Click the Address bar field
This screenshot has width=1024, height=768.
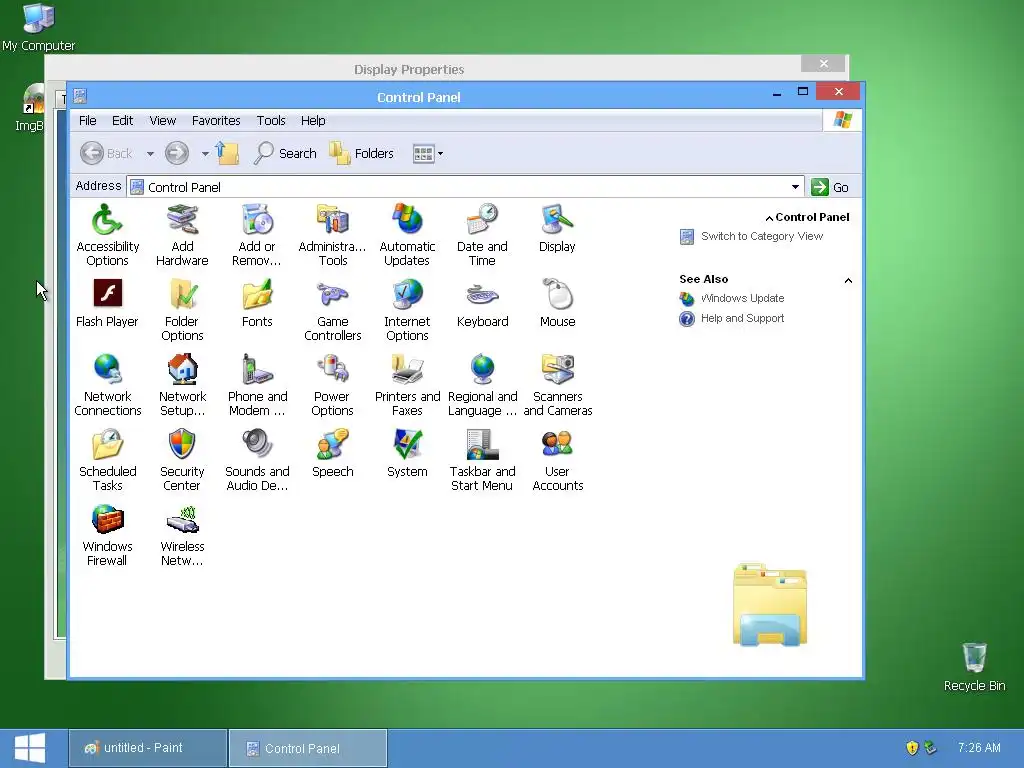[x=466, y=187]
